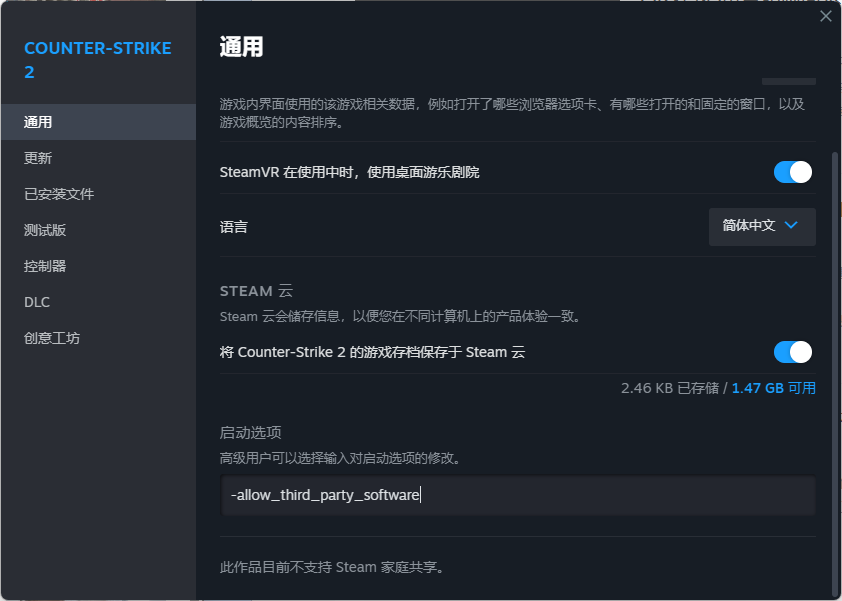Click the COUNTER-STRIKE 2 title text
This screenshot has height=601, width=842.
[98, 60]
